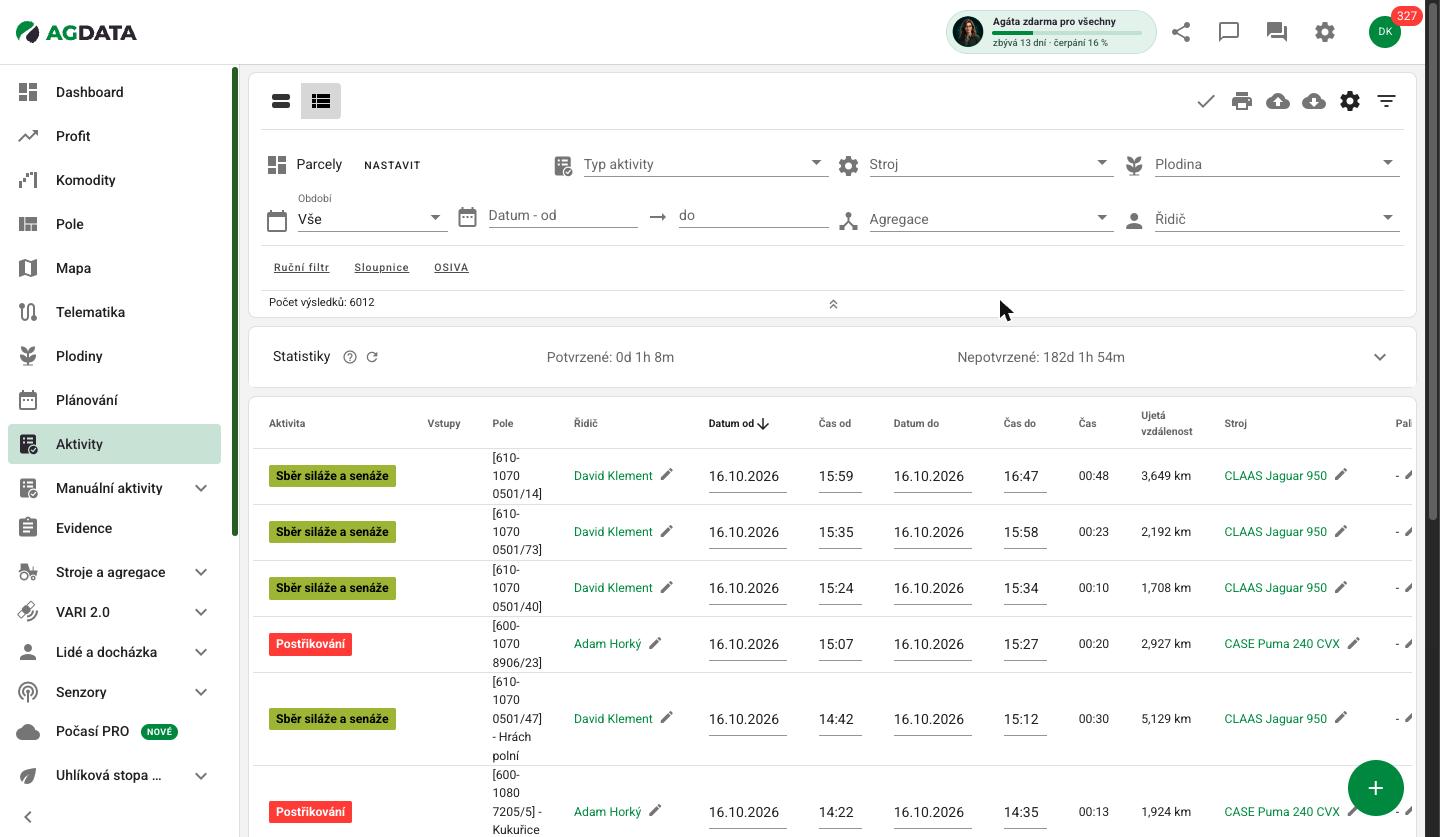Open the DK user avatar
The image size is (1440, 837).
tap(1385, 32)
